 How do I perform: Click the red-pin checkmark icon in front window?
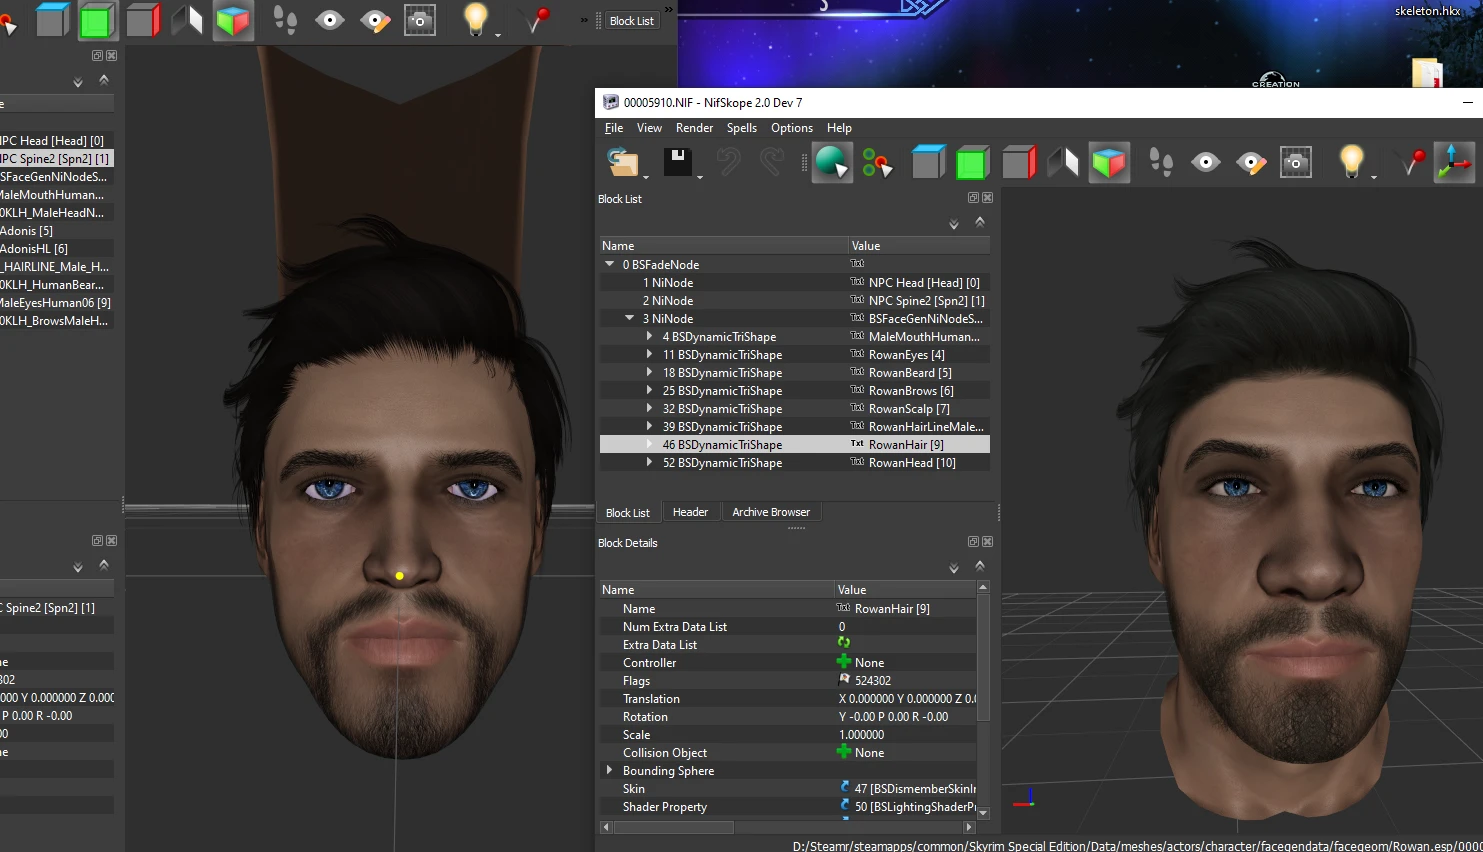coord(1411,162)
